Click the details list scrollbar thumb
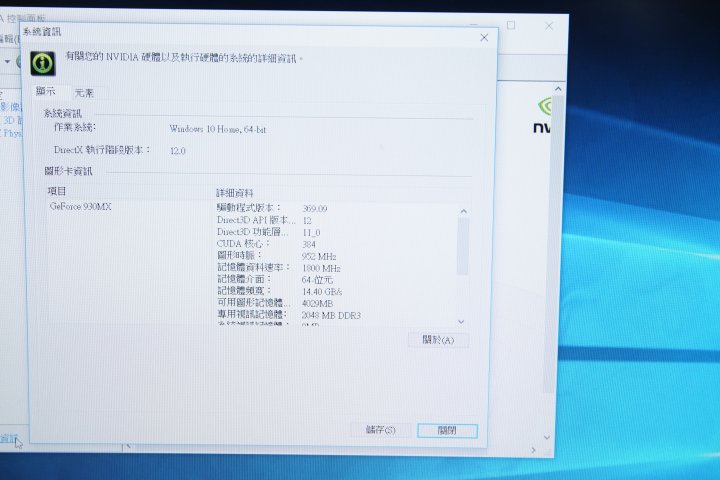This screenshot has width=720, height=480. [x=463, y=246]
